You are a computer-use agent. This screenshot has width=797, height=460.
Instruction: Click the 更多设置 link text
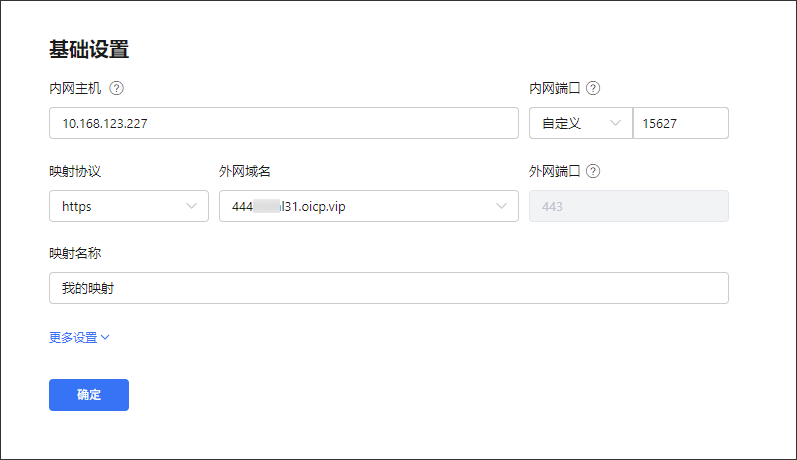(73, 338)
